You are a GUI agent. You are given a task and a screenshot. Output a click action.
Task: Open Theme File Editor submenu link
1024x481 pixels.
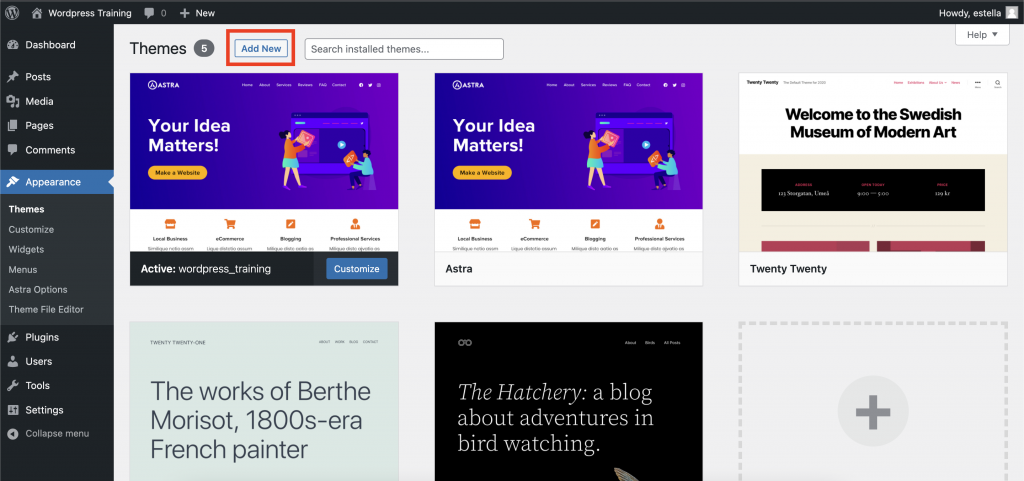coord(46,309)
